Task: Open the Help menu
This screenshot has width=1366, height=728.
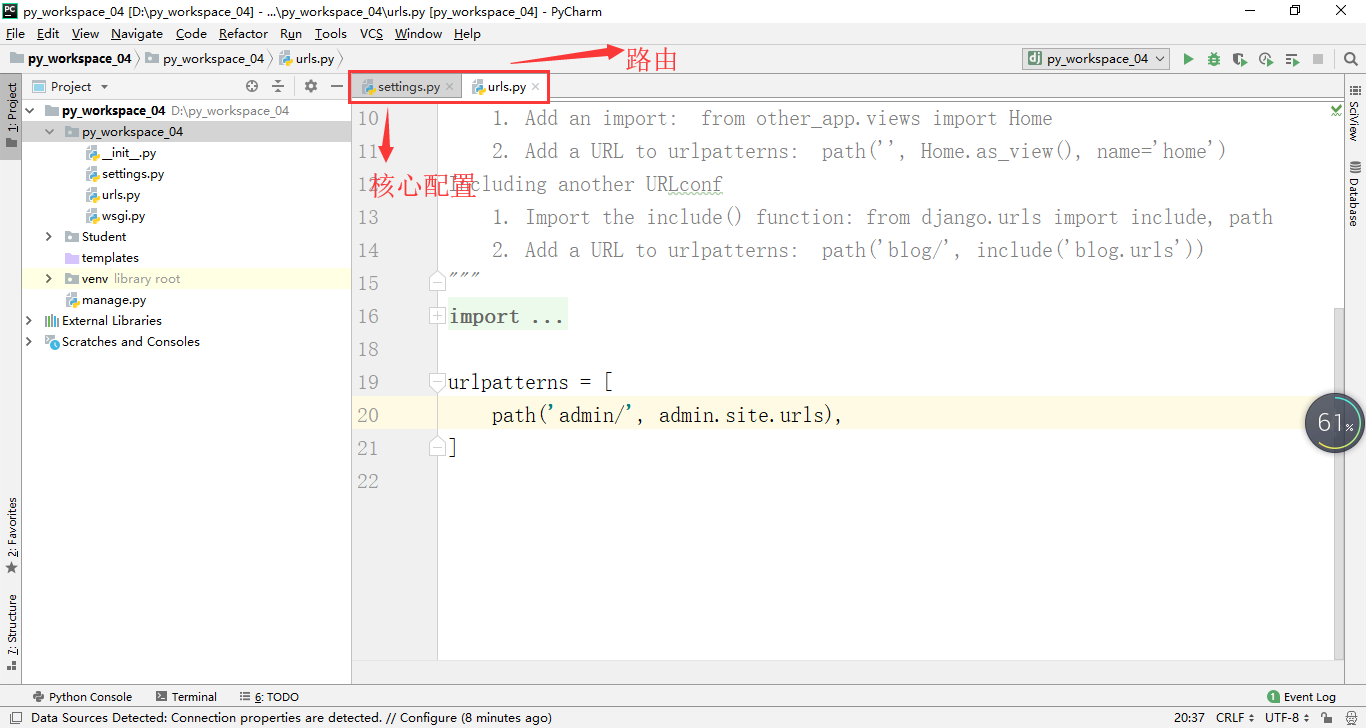Action: click(467, 33)
